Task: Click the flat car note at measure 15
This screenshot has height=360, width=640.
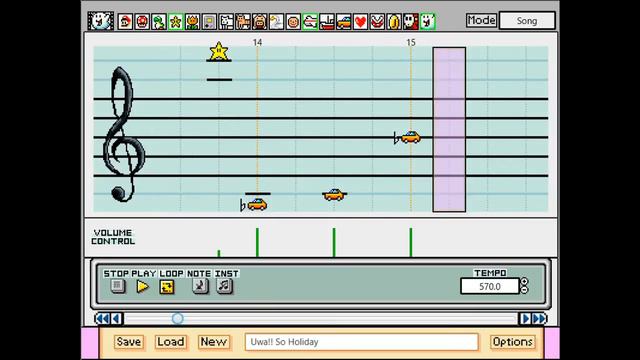Action: (411, 137)
